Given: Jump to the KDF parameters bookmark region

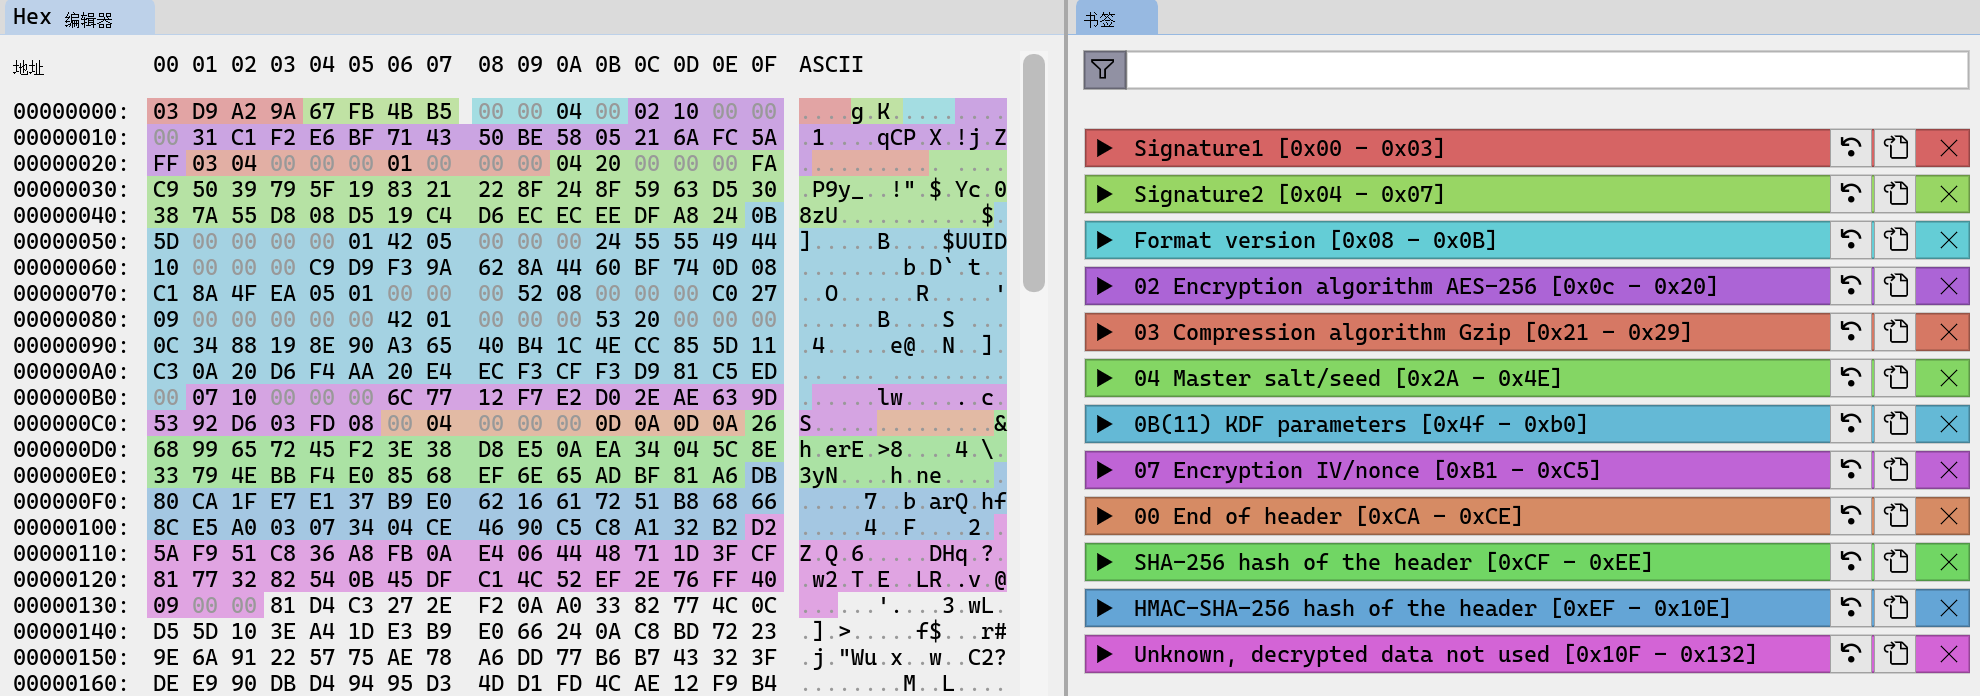Looking at the screenshot, I should 1851,424.
